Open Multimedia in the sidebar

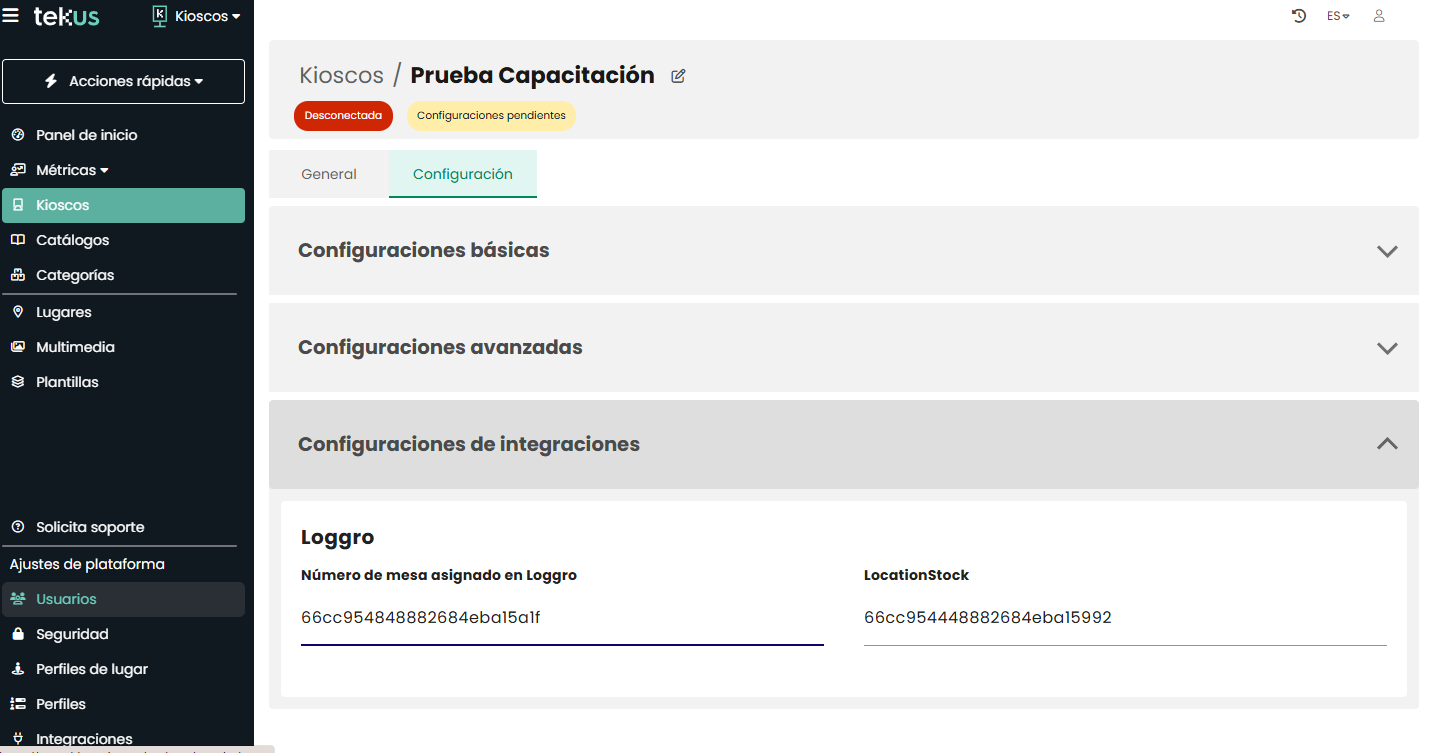pos(75,347)
